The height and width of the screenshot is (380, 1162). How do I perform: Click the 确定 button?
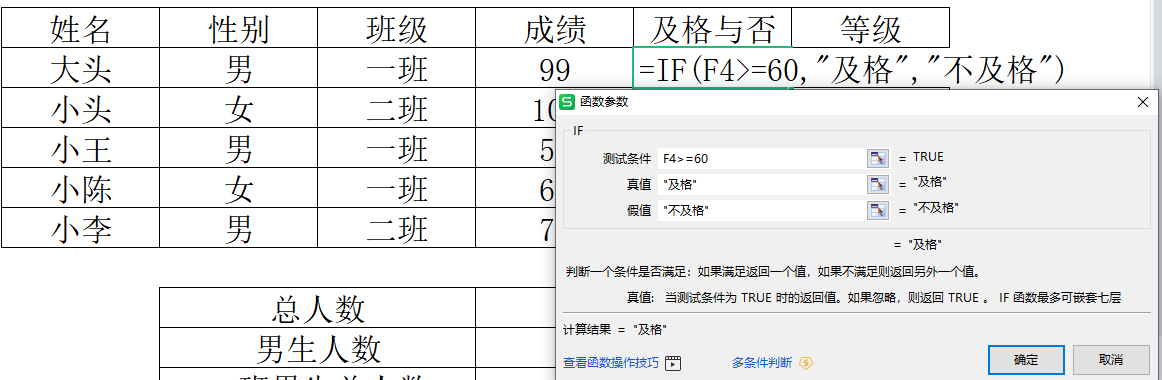pyautogui.click(x=1026, y=360)
